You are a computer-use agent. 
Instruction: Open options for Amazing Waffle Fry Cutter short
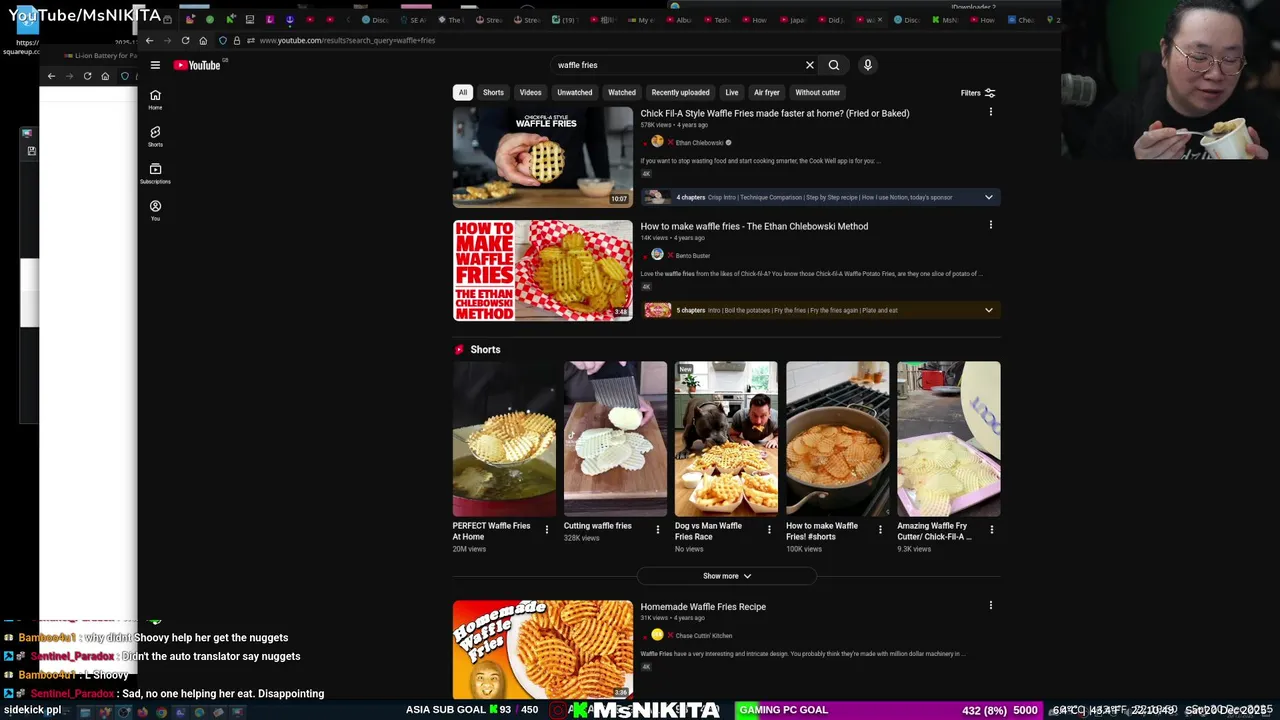click(991, 530)
